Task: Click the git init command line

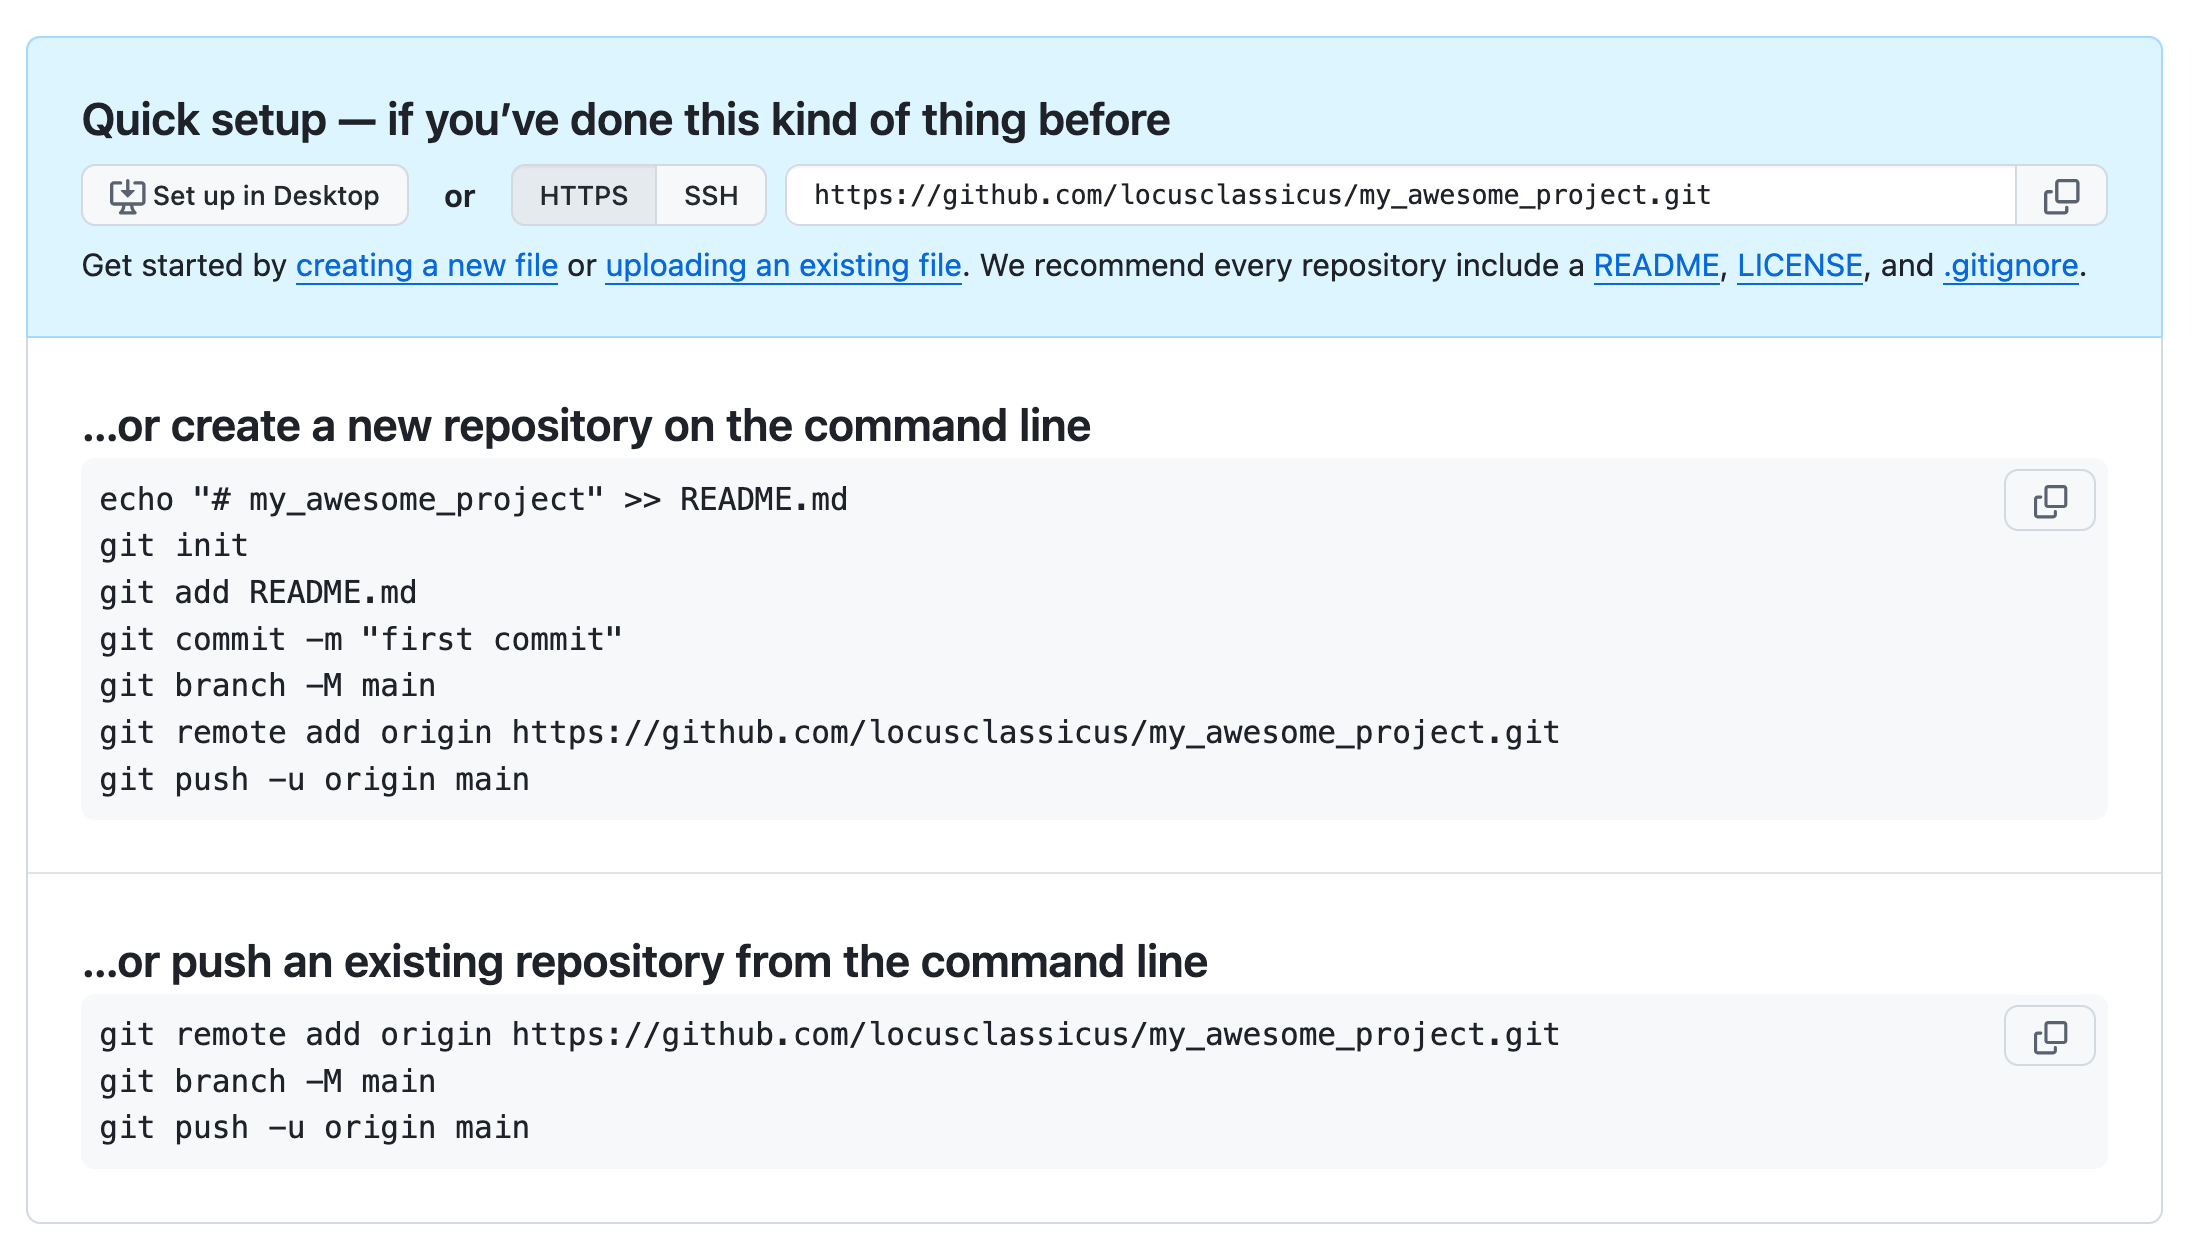Action: tap(174, 546)
